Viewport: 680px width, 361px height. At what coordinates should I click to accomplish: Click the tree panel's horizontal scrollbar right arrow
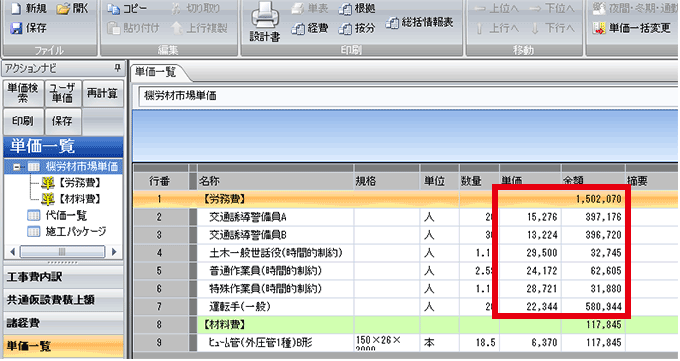pos(114,252)
